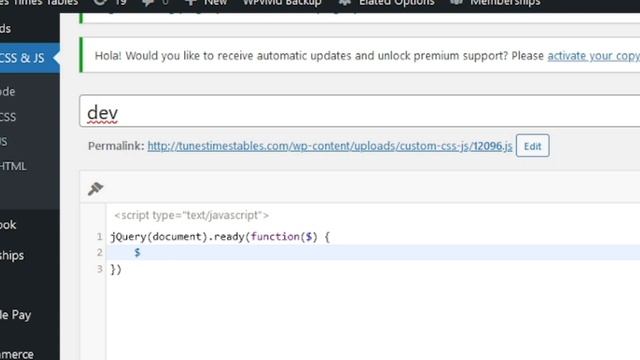This screenshot has width=640, height=360.
Task: Follow the activate your copy link
Action: (x=593, y=56)
